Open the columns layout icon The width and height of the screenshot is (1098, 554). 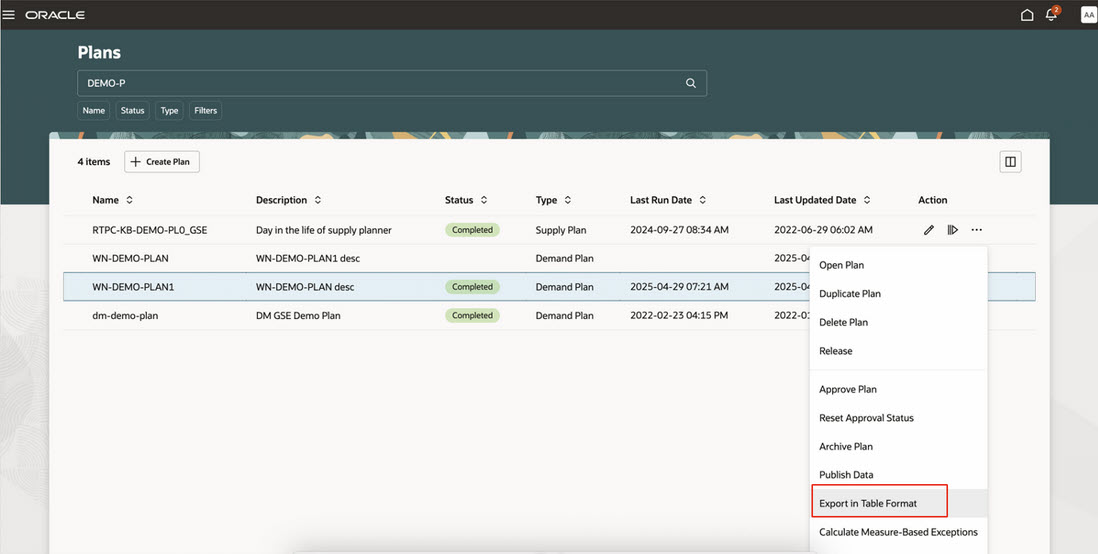point(1010,162)
